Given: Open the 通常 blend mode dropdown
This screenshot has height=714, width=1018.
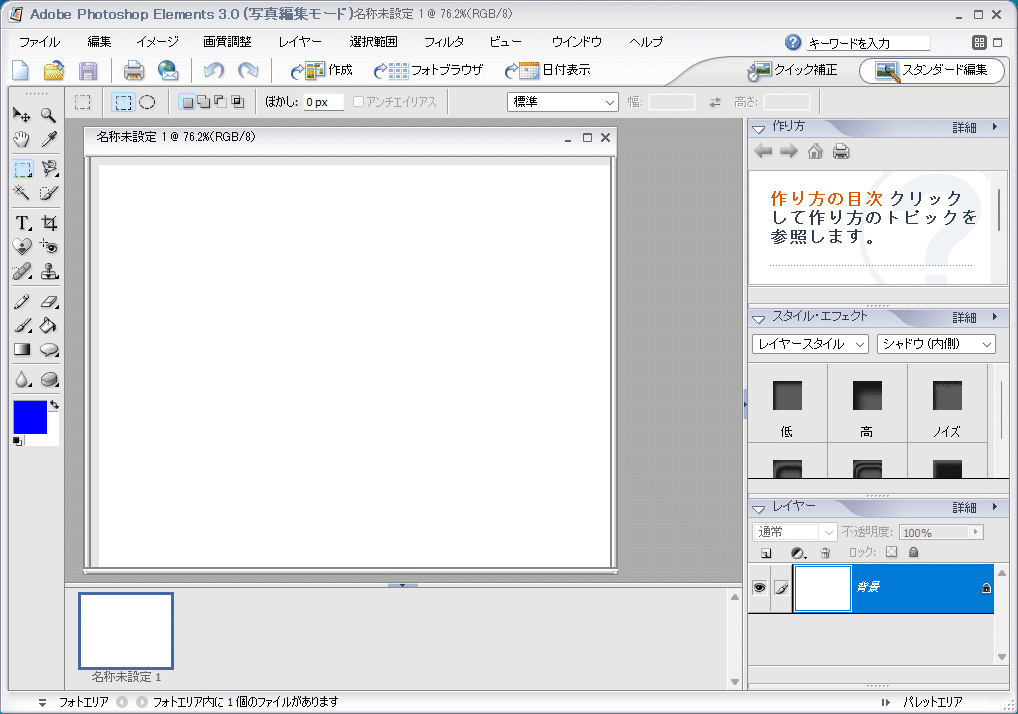Looking at the screenshot, I should 794,531.
